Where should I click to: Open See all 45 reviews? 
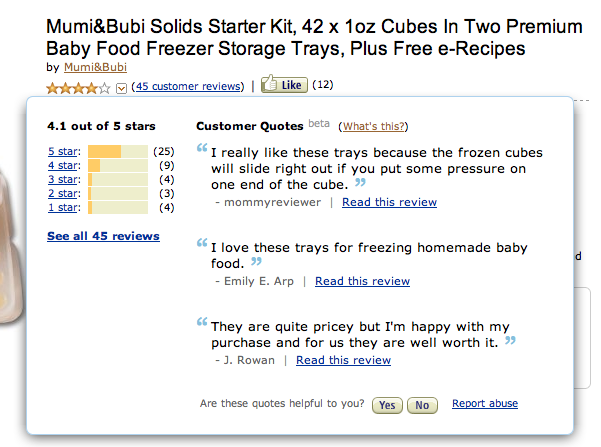(103, 236)
